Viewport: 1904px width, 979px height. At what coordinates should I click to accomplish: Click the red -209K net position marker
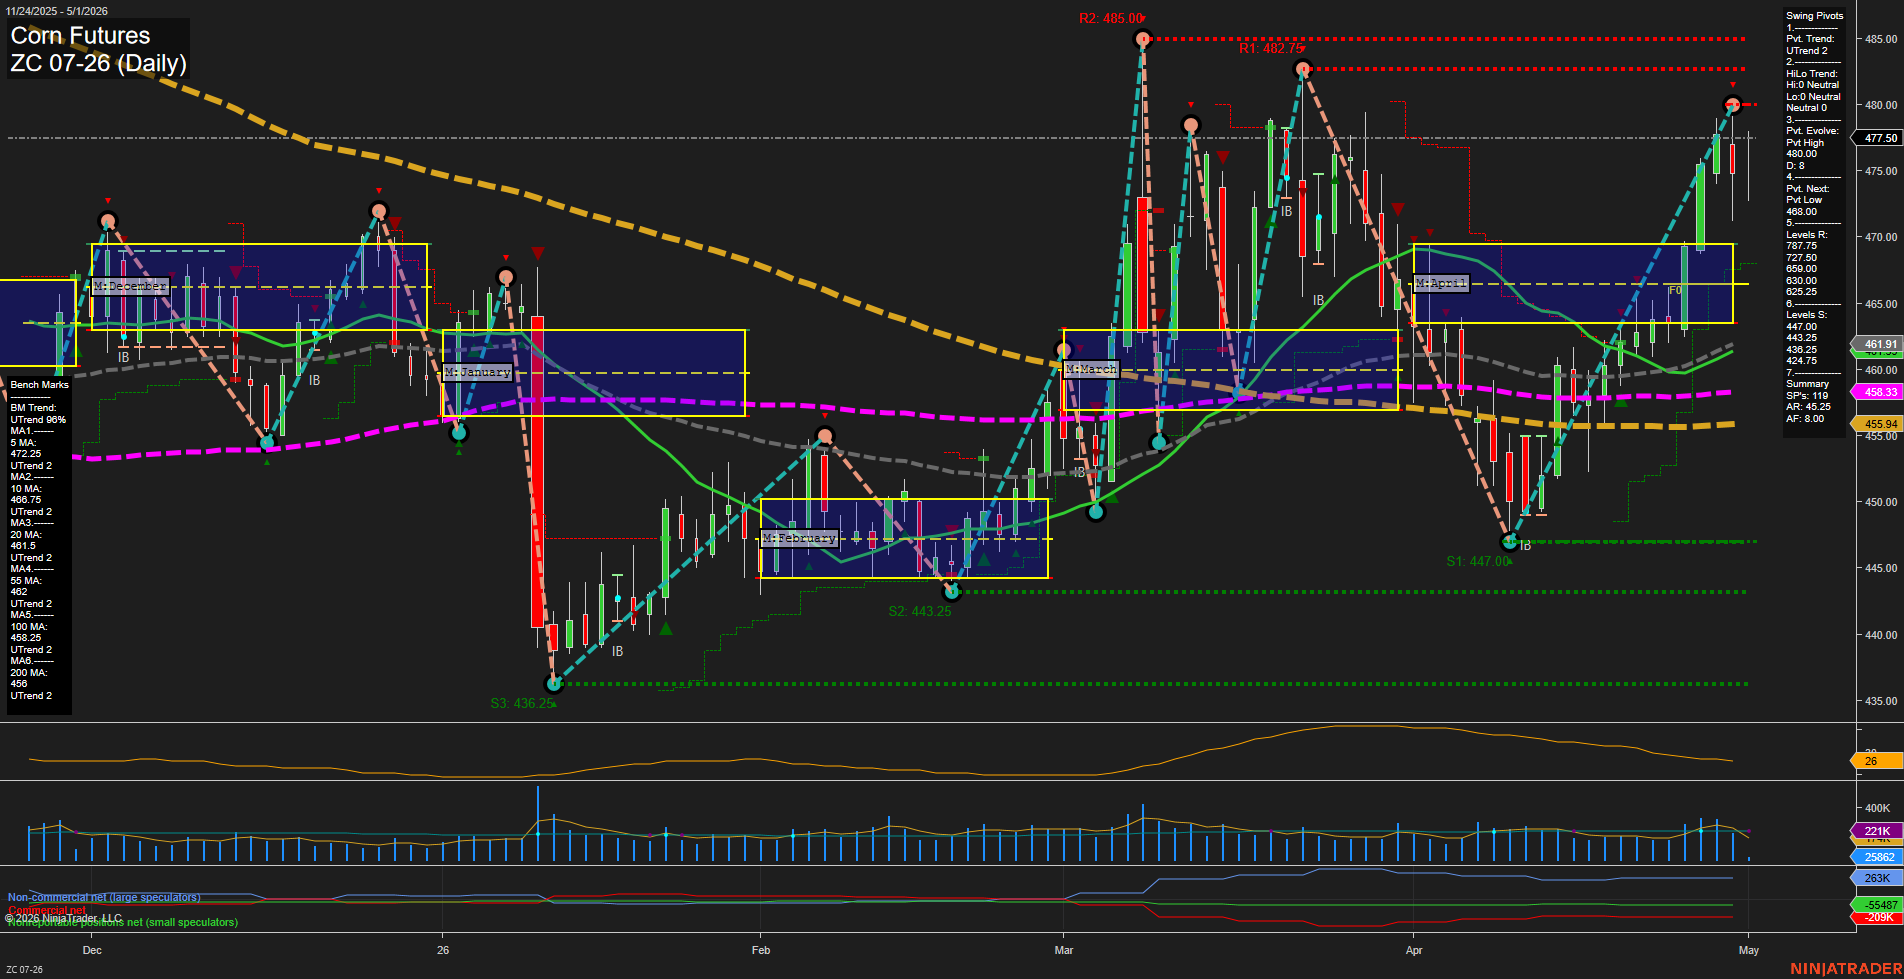click(1879, 917)
